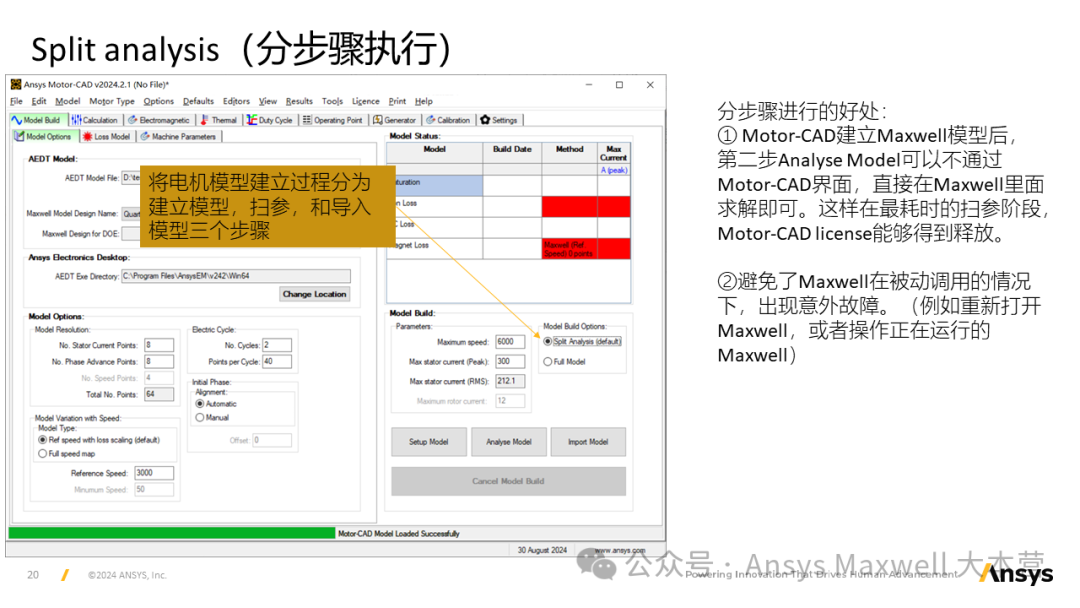Switch to the Settings tab
Screen dimensions: 1080x608
pos(499,120)
